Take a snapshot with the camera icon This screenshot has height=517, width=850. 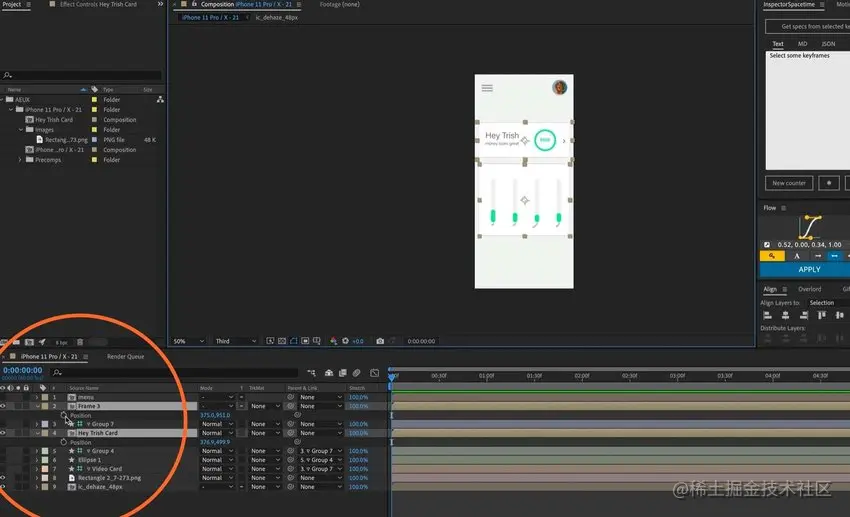click(x=380, y=341)
